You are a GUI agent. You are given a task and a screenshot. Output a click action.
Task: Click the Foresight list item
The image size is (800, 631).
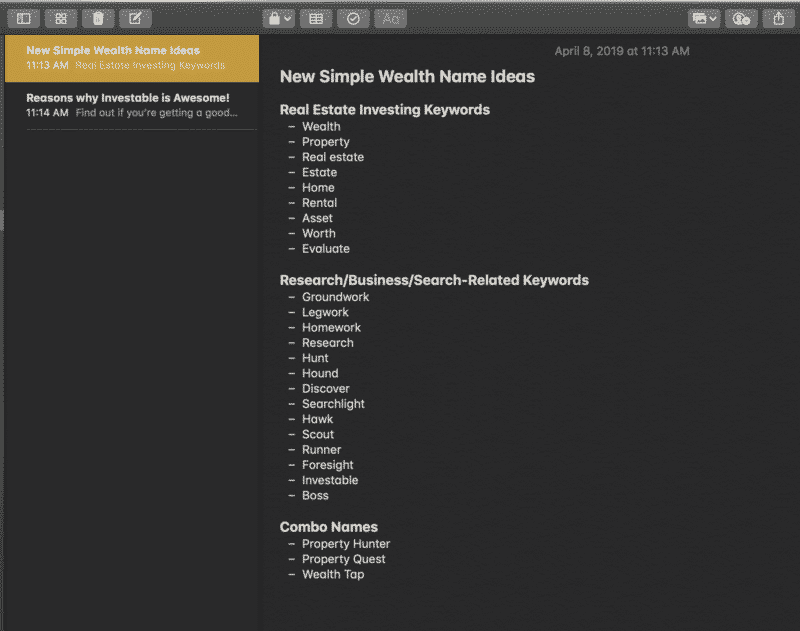coord(328,465)
